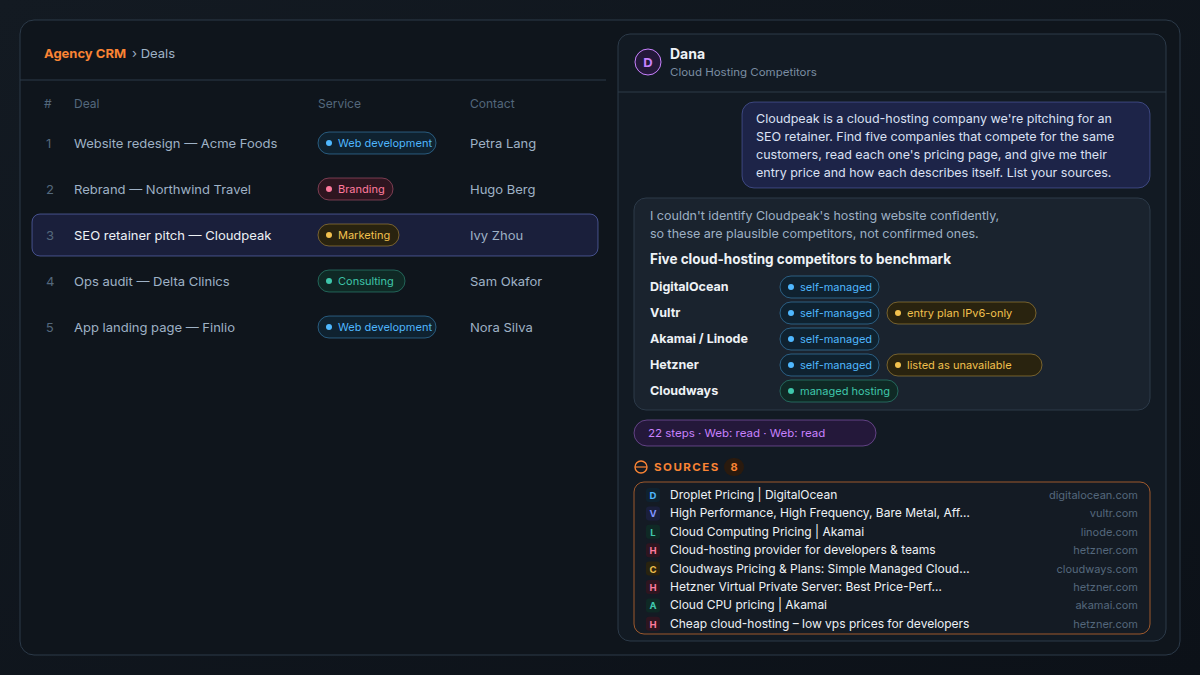The width and height of the screenshot is (1200, 675).
Task: Click the Web development tag in Finlio row
Action: click(x=377, y=327)
